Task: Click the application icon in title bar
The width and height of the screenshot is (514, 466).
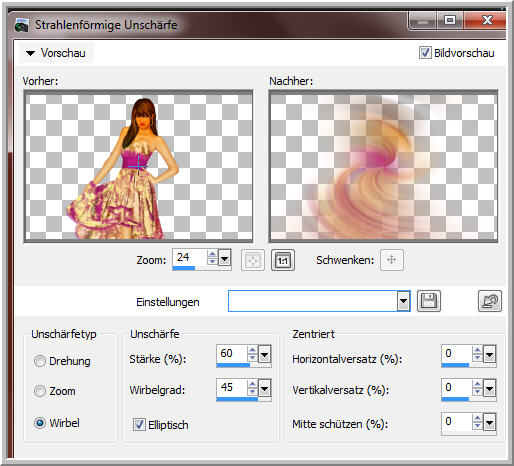Action: pyautogui.click(x=22, y=25)
